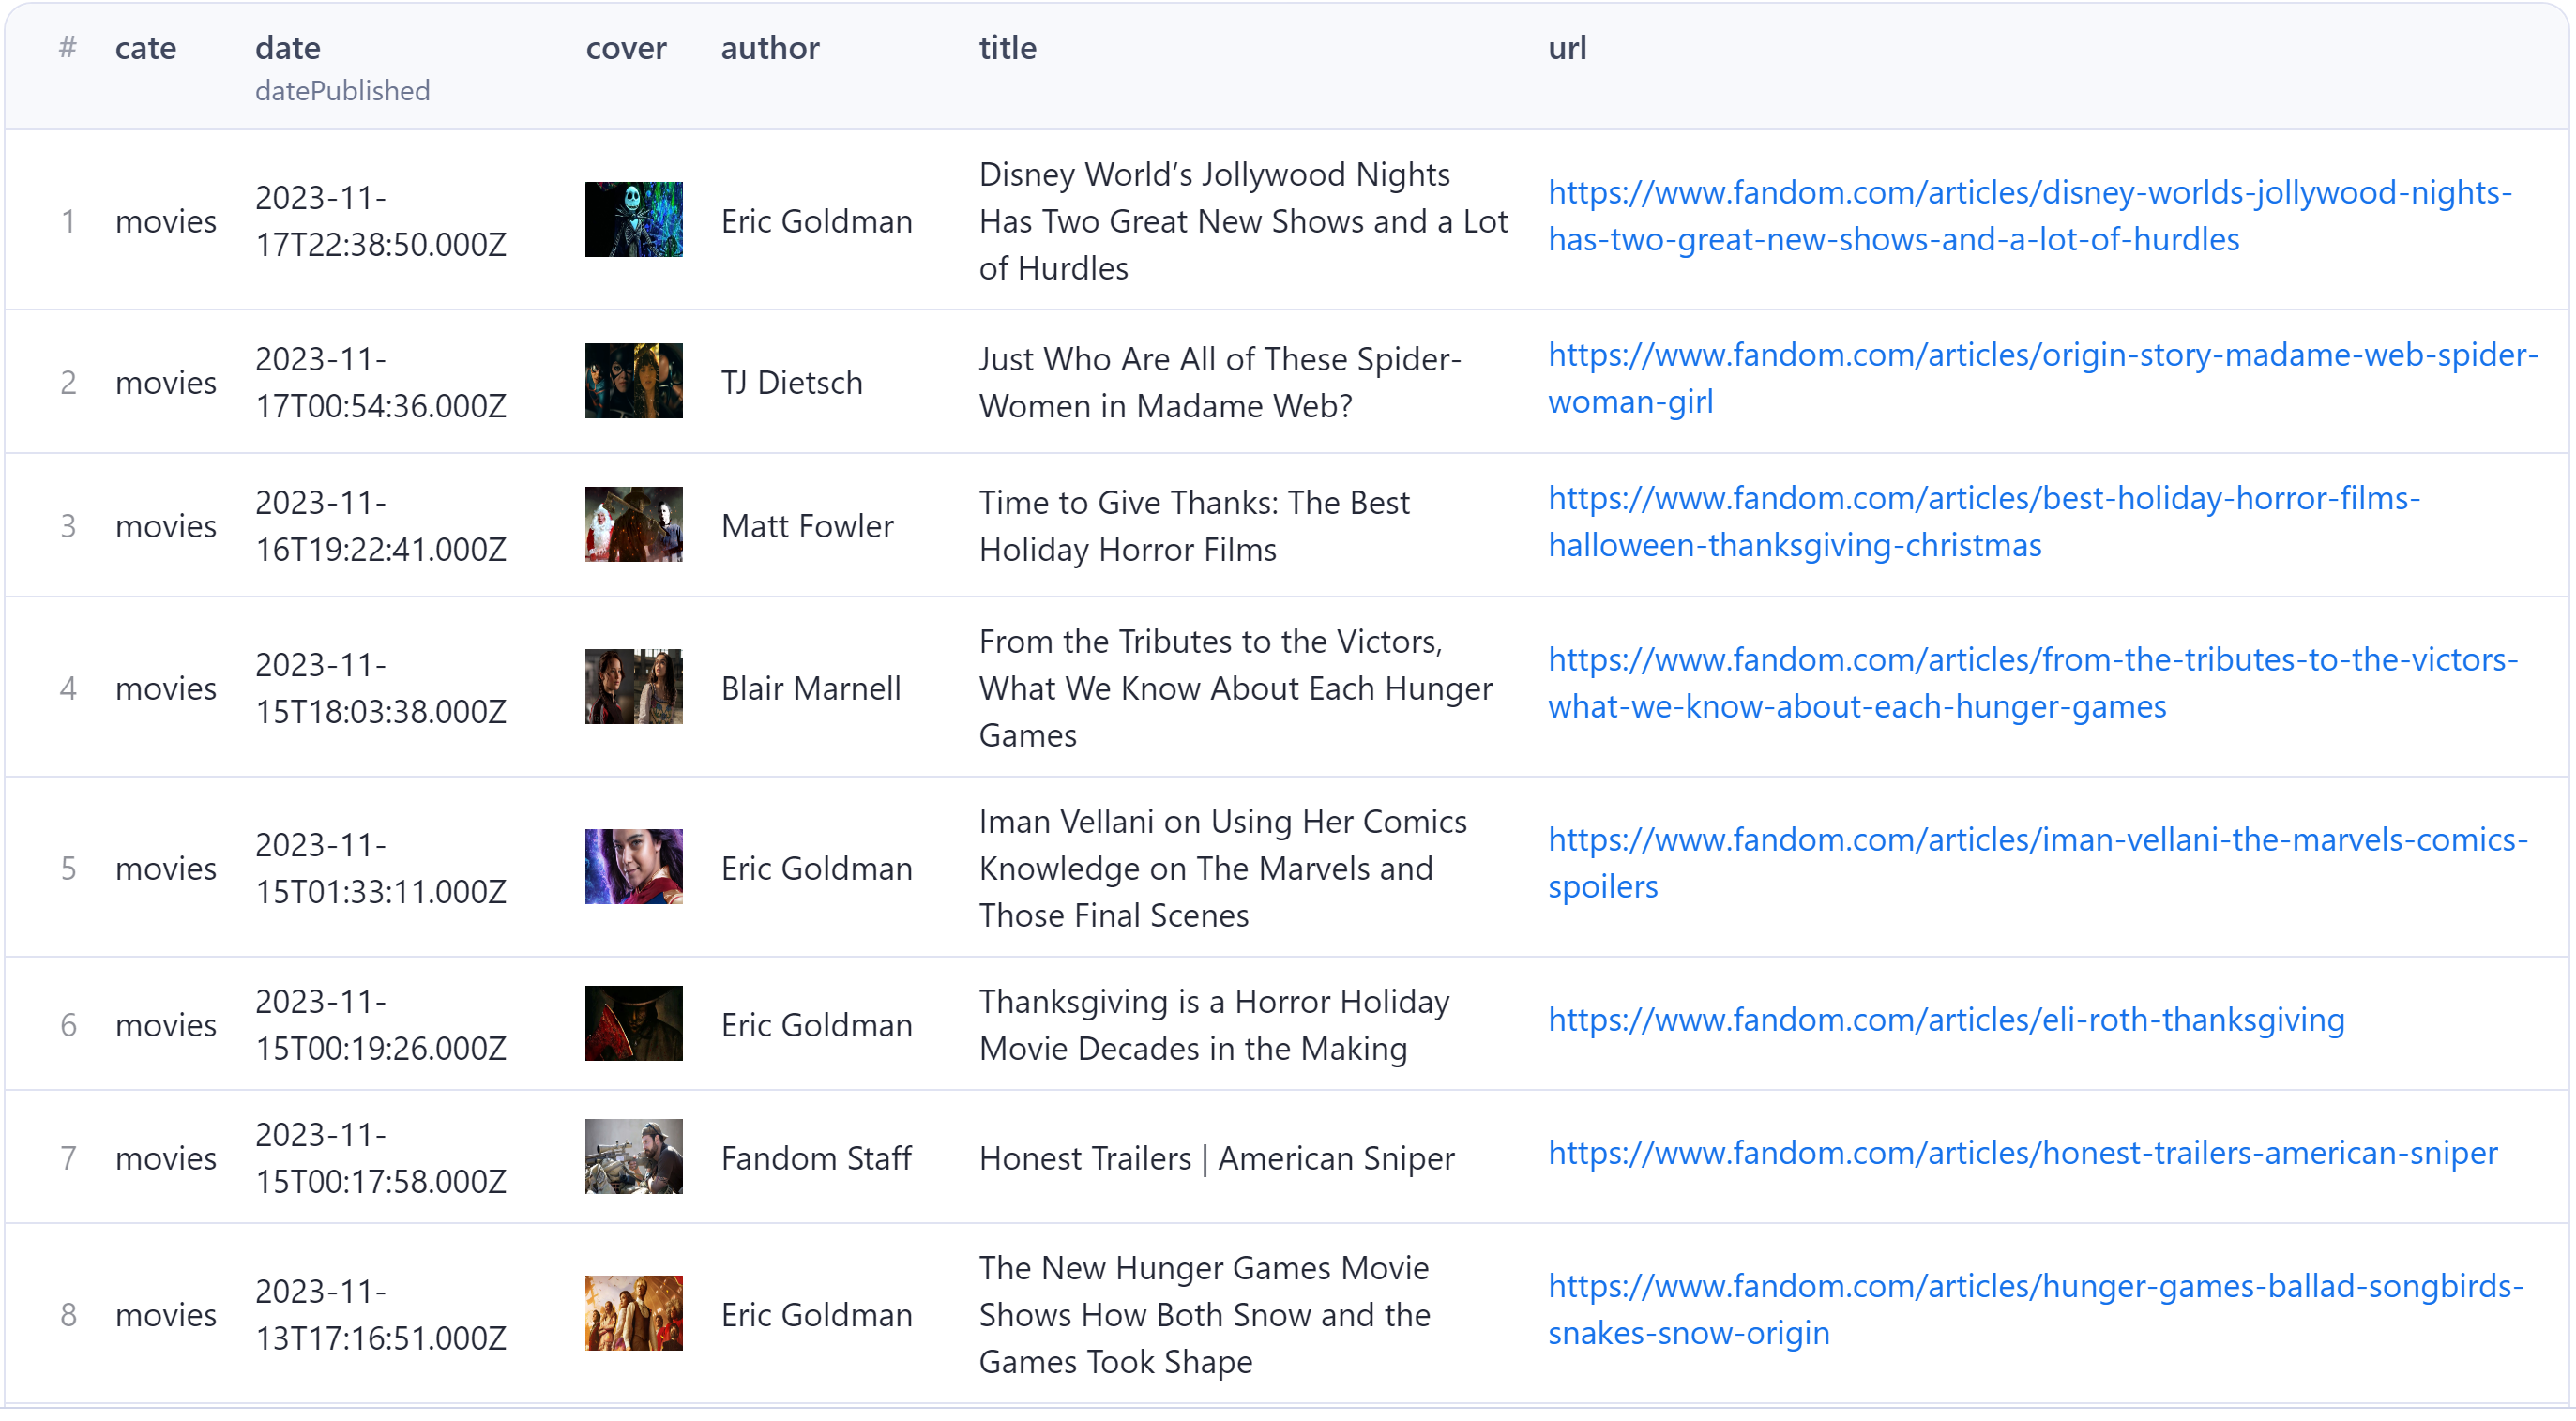The height and width of the screenshot is (1421, 2576).
Task: Click the date column header
Action: 288,48
